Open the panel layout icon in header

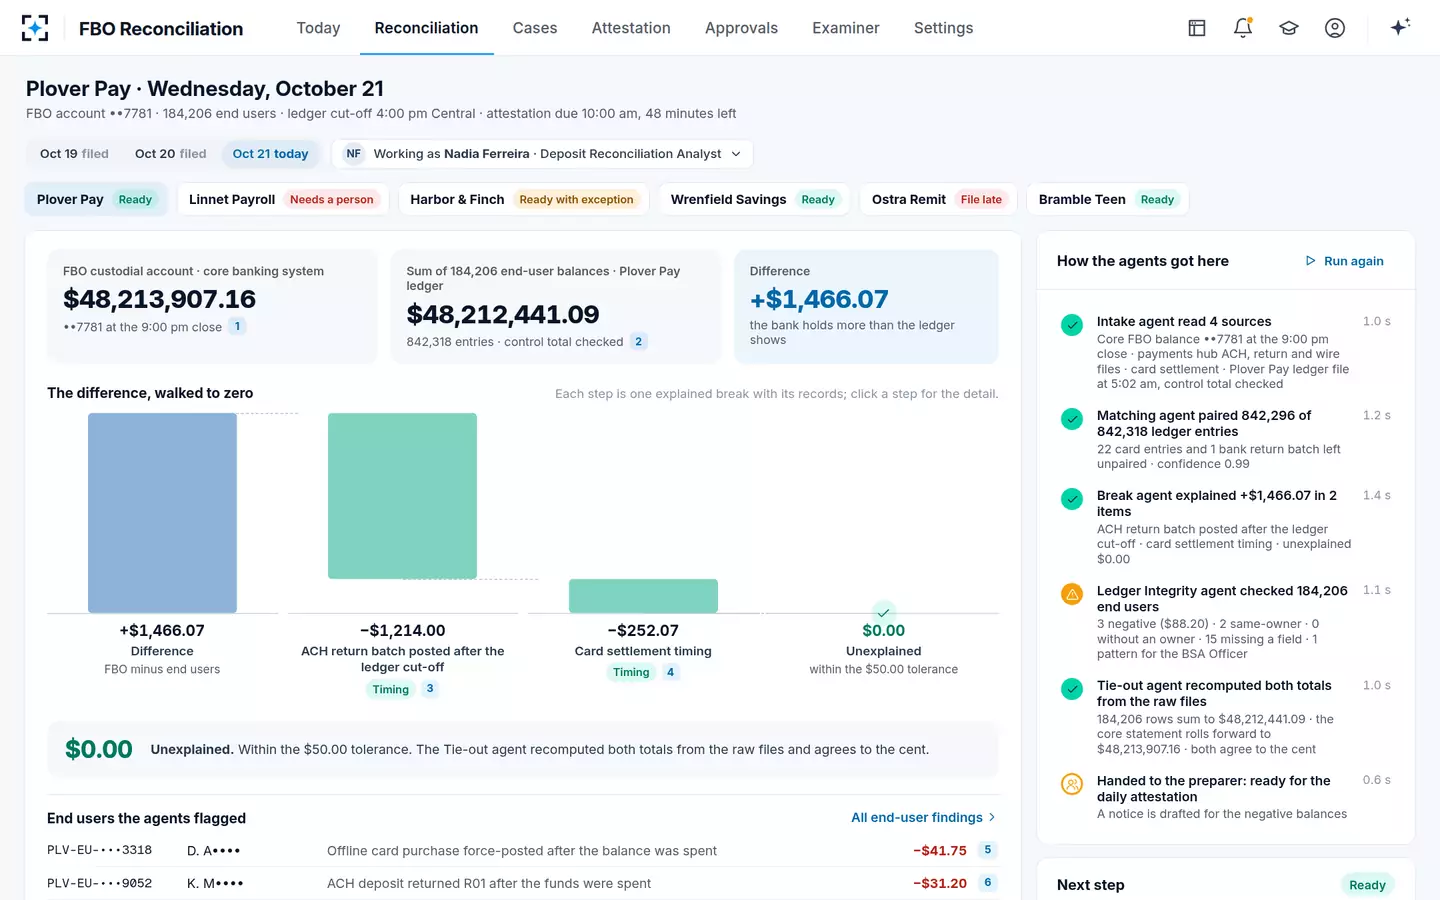tap(1197, 28)
